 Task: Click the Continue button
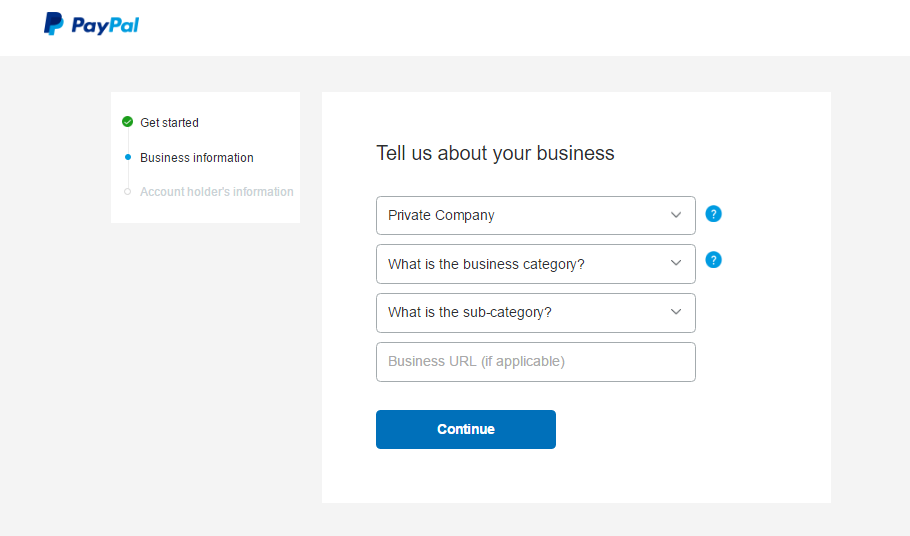point(466,429)
